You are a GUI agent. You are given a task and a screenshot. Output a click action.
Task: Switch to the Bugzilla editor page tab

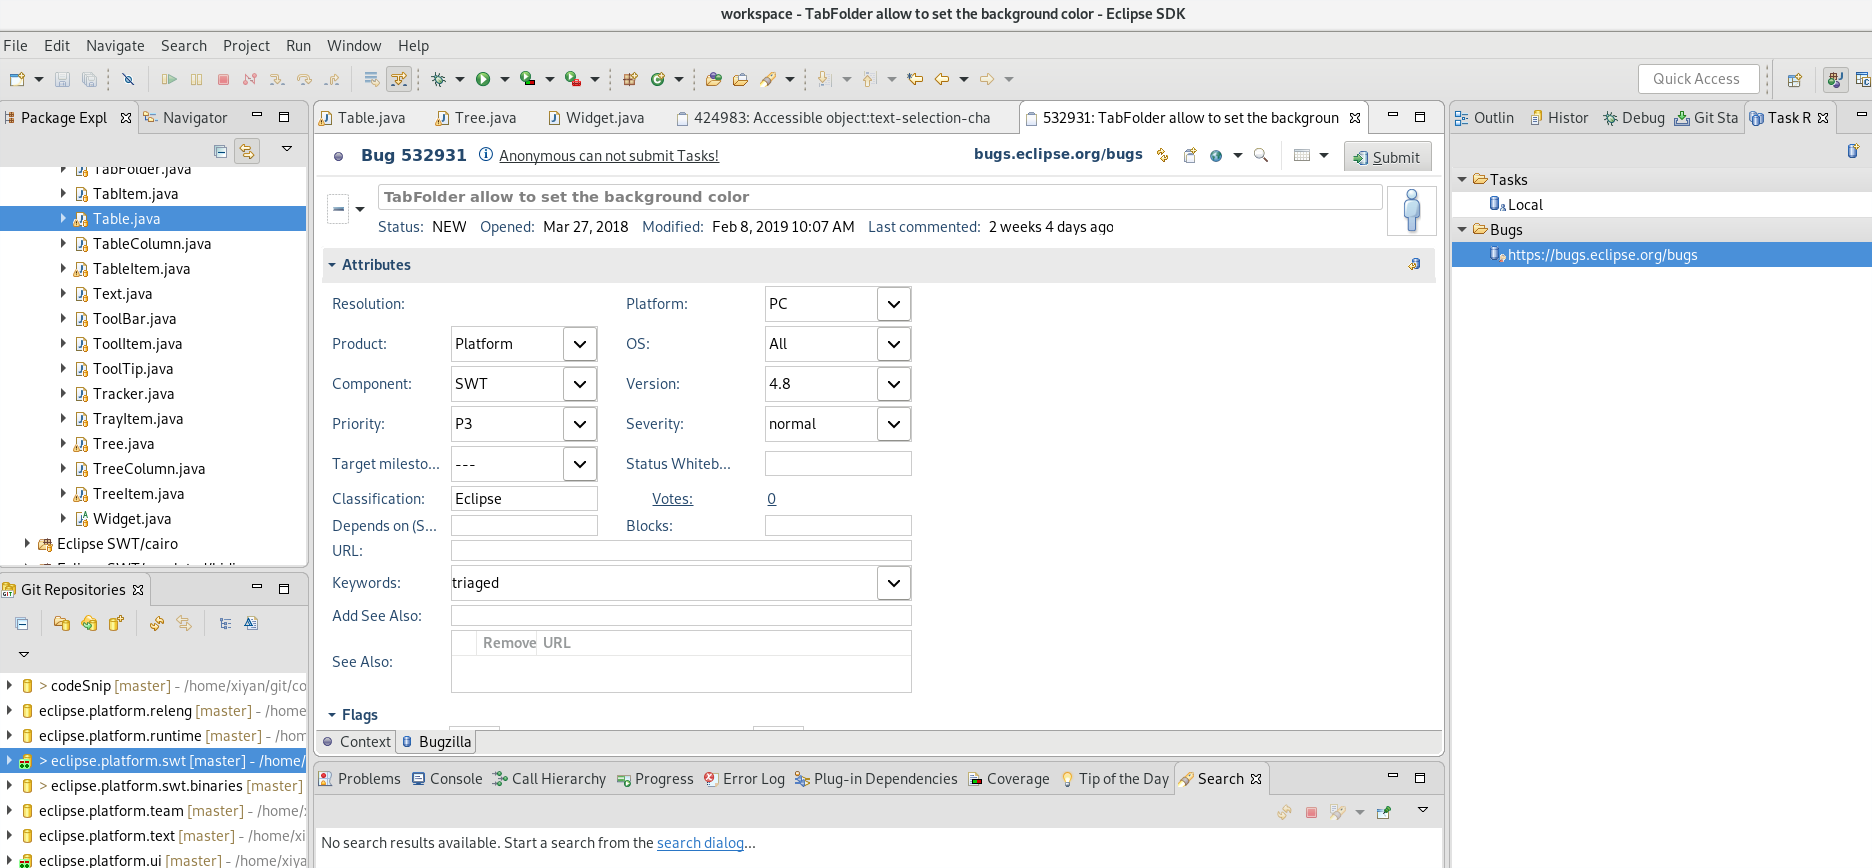pyautogui.click(x=436, y=742)
